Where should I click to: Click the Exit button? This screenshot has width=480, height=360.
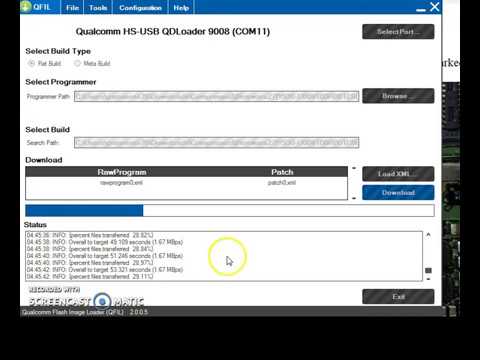[398, 296]
